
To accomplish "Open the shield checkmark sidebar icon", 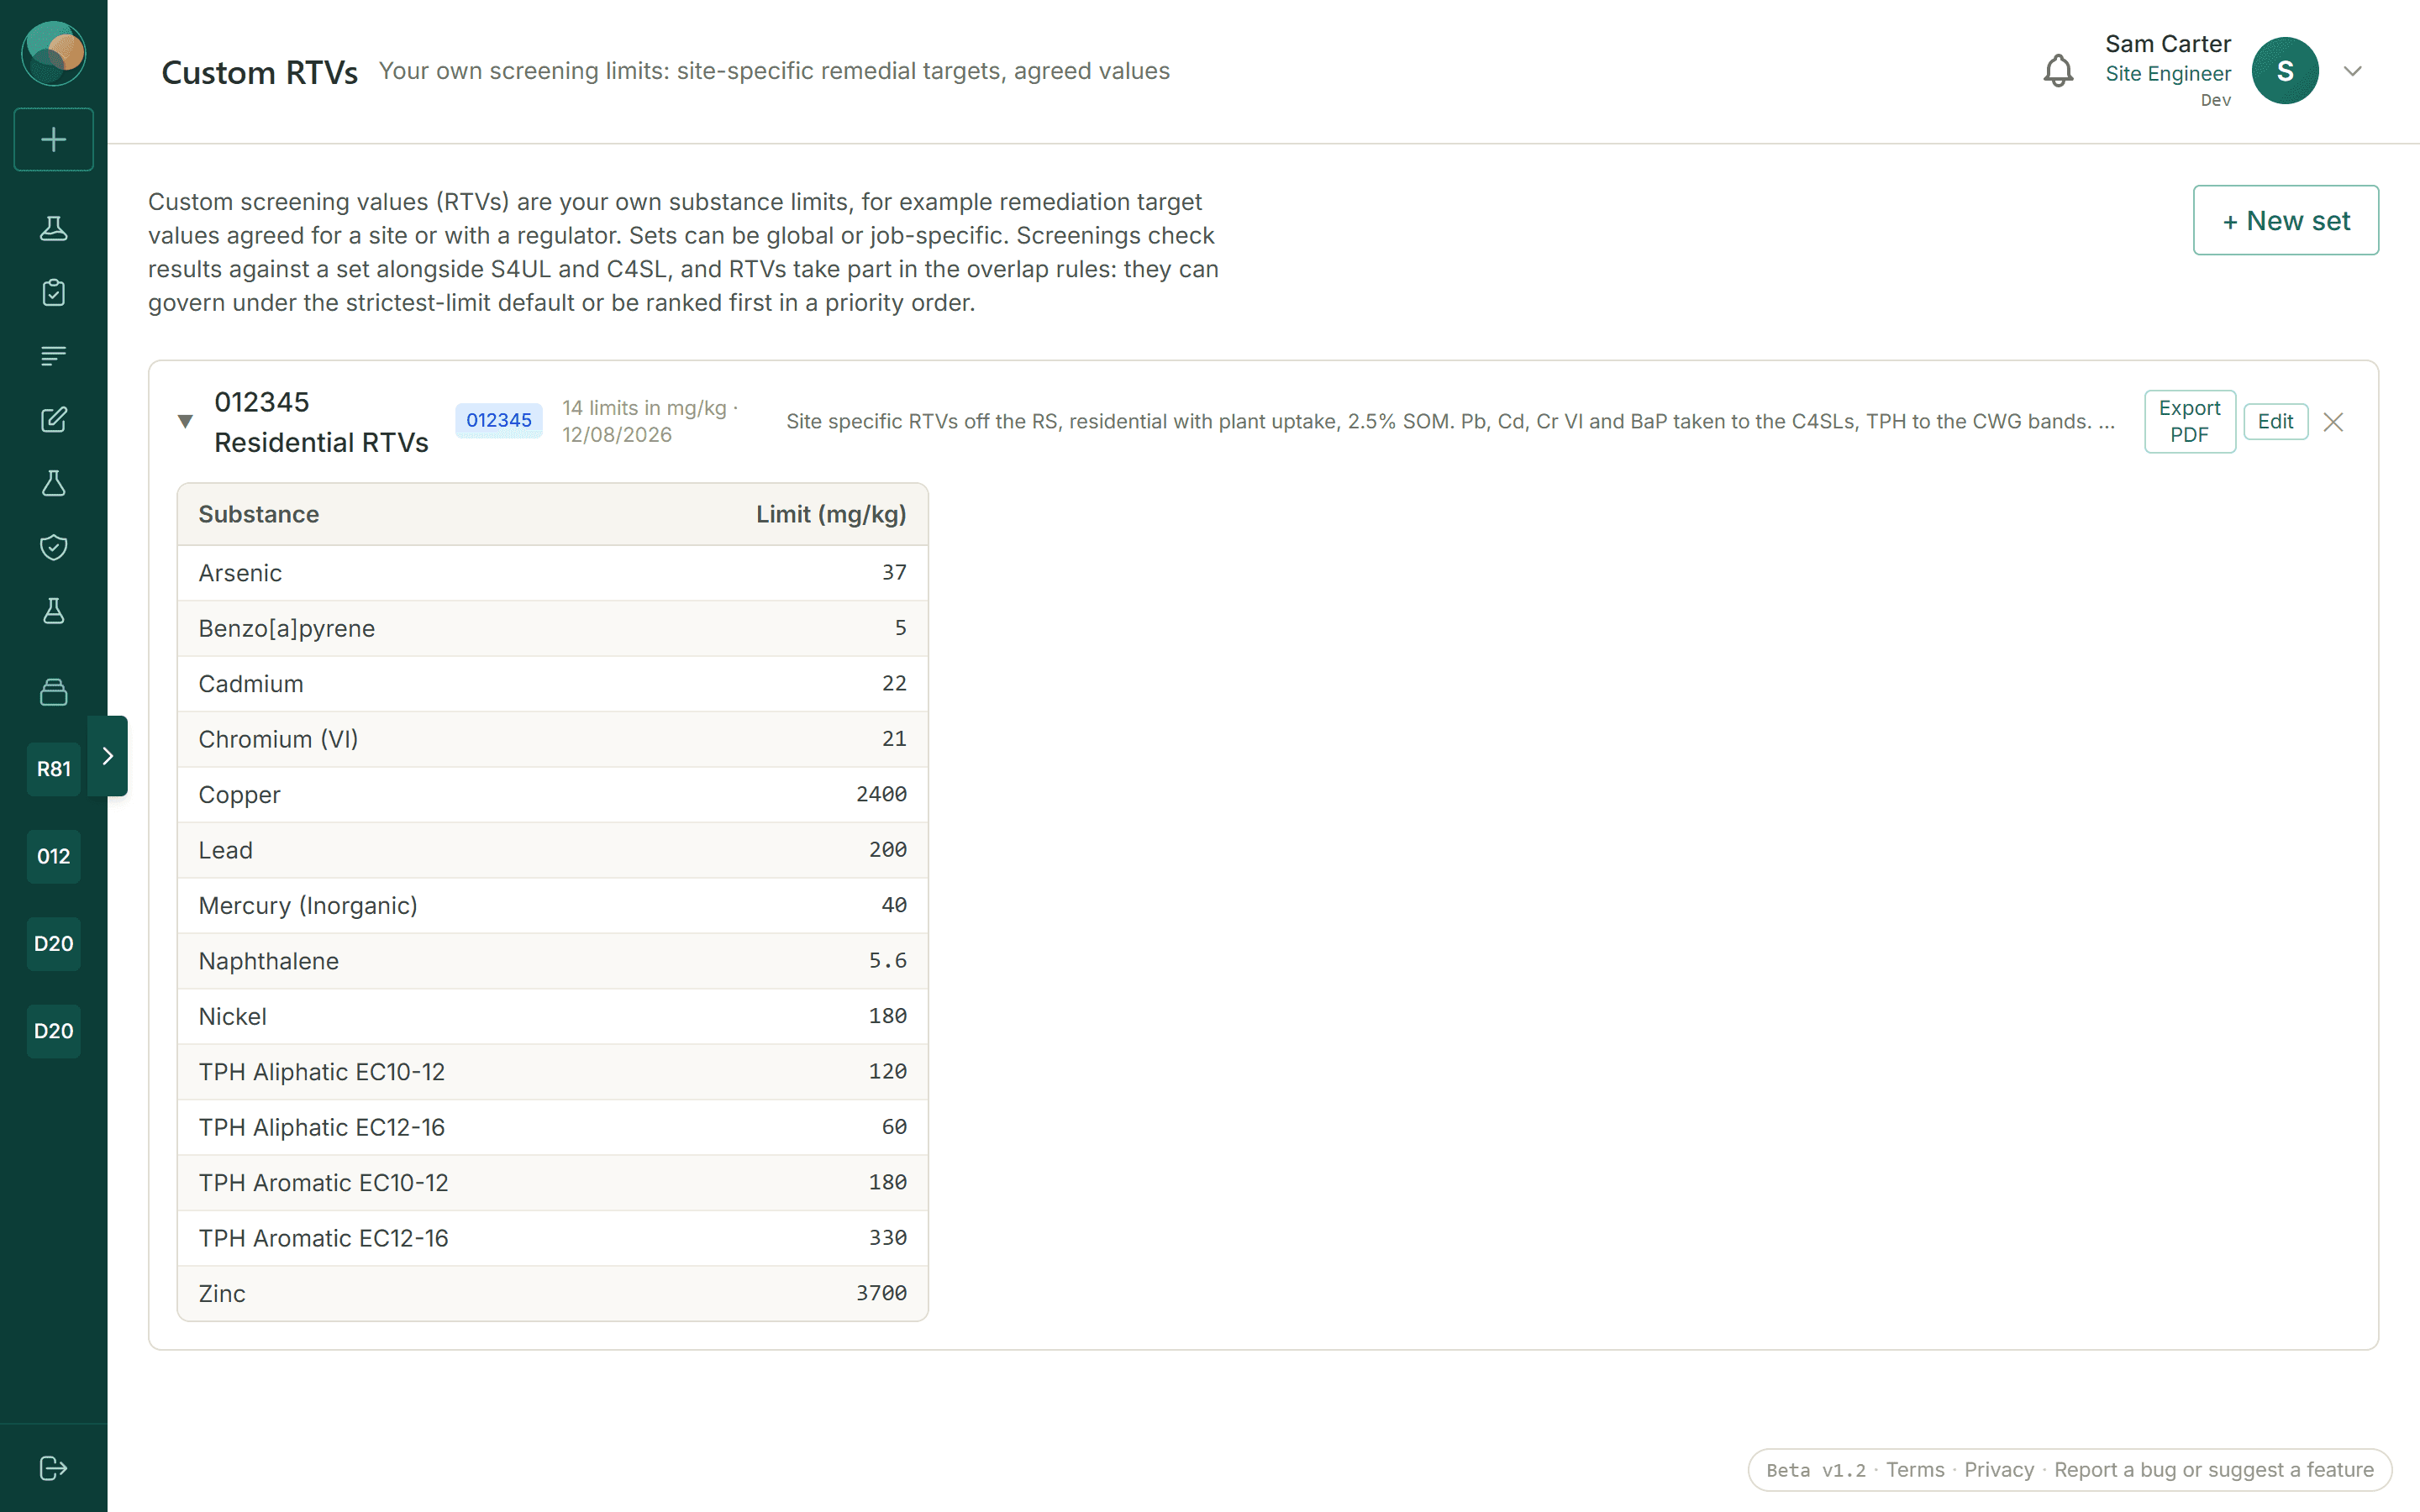I will tap(53, 547).
